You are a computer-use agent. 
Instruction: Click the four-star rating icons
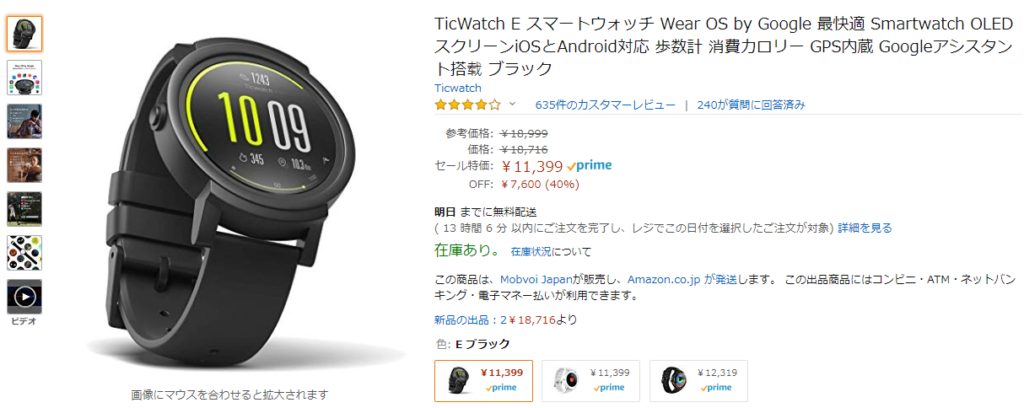[468, 104]
